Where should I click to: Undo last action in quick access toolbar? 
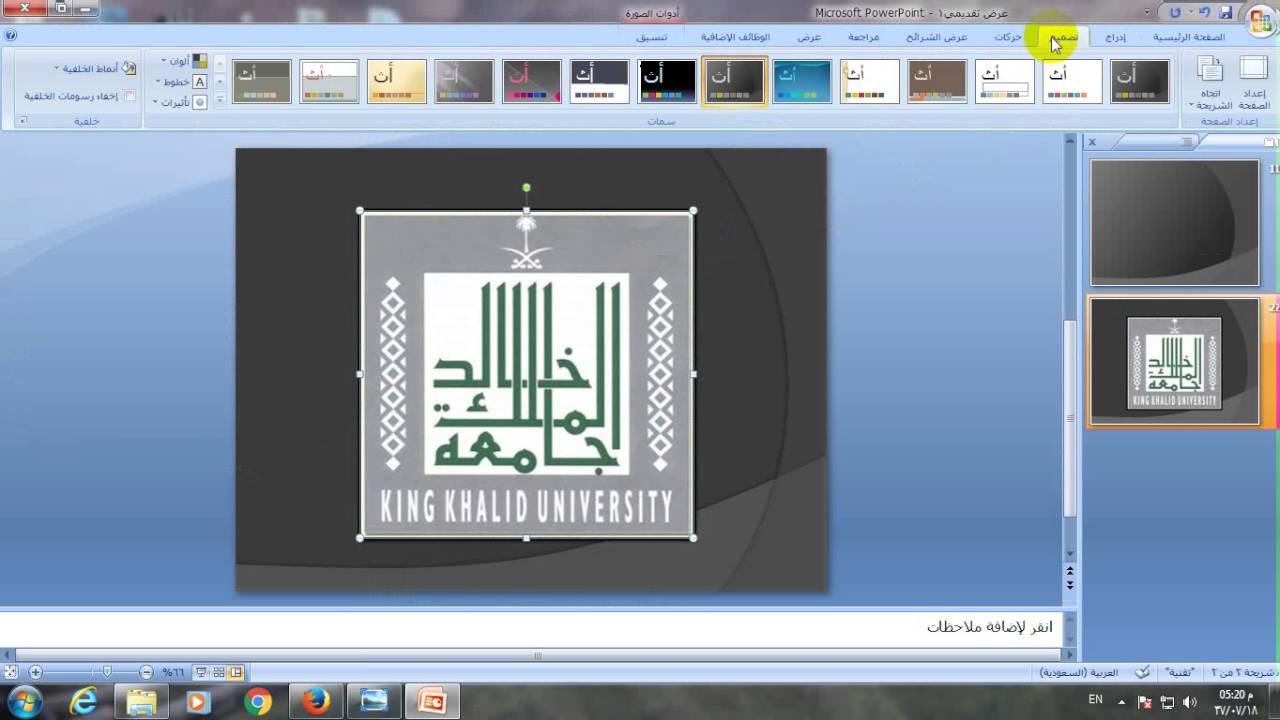(x=1206, y=12)
